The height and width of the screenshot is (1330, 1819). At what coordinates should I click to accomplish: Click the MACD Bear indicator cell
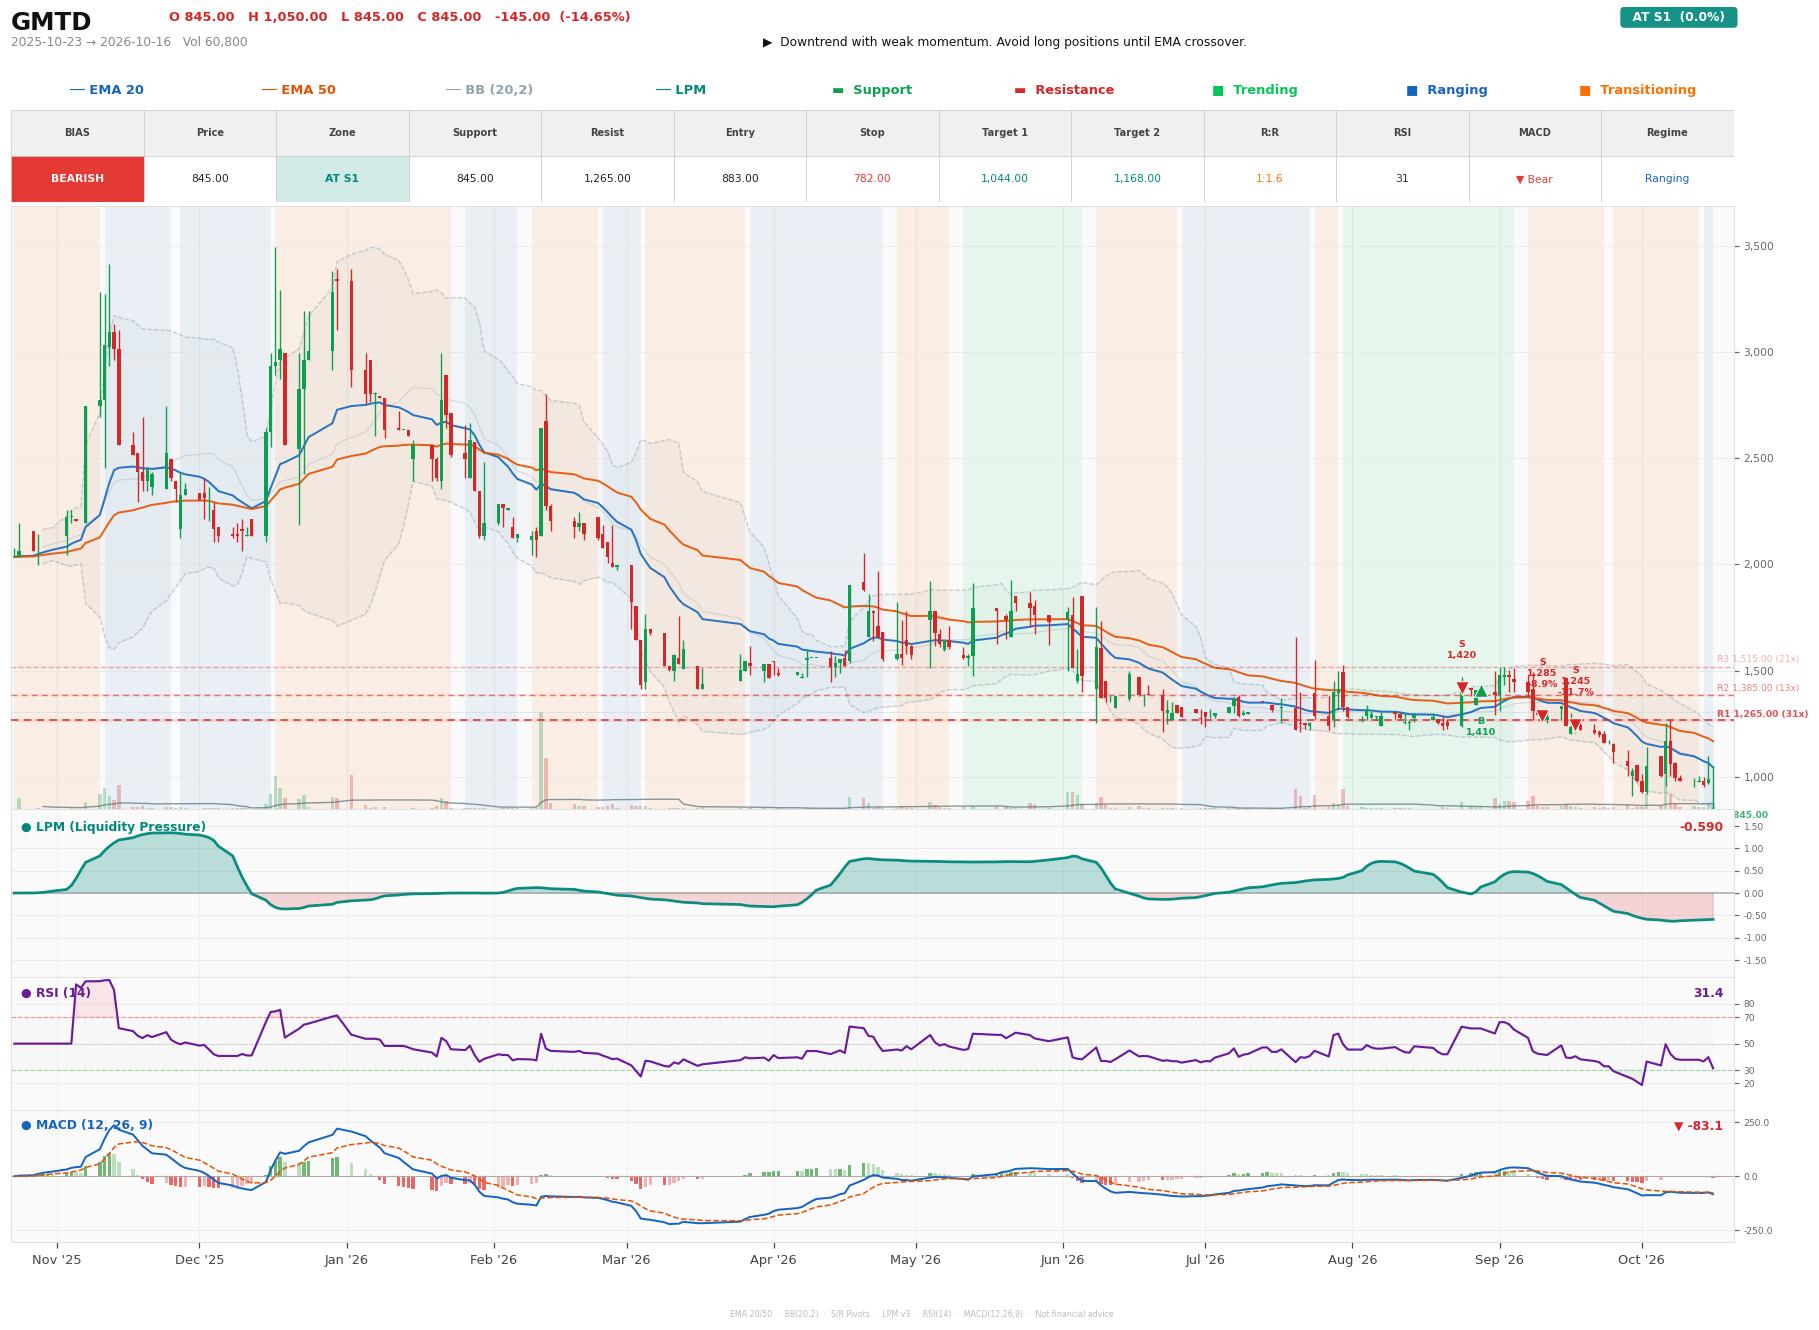pyautogui.click(x=1534, y=179)
